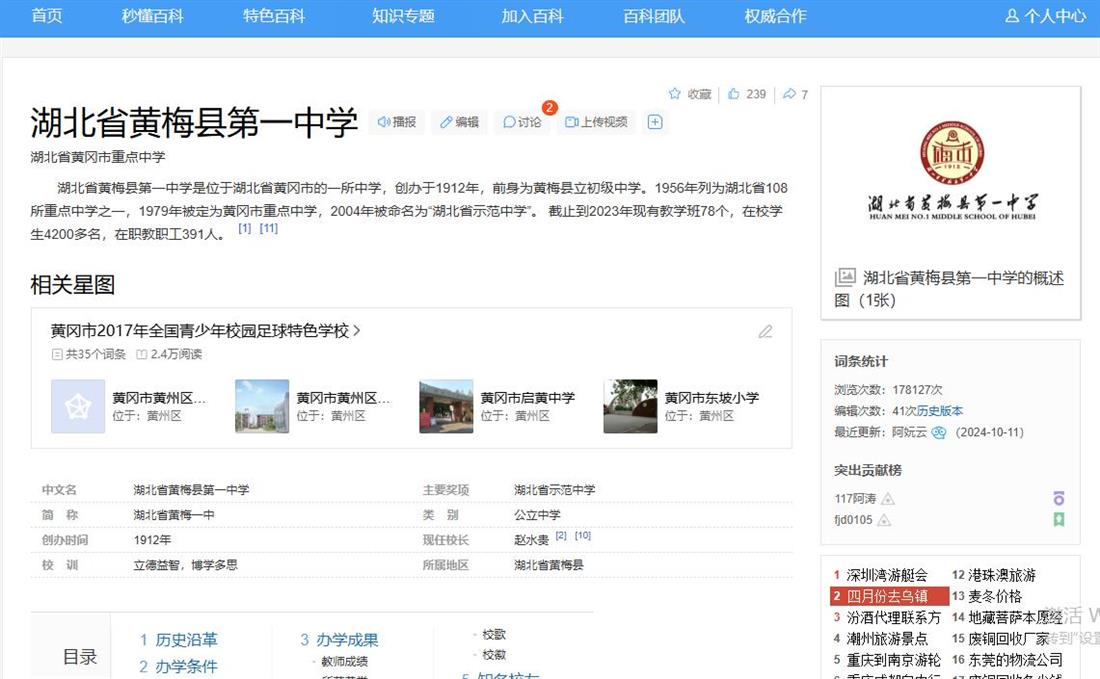The height and width of the screenshot is (679, 1100).
Task: Click the triangle icon next to fjd0105
Action: tap(884, 520)
